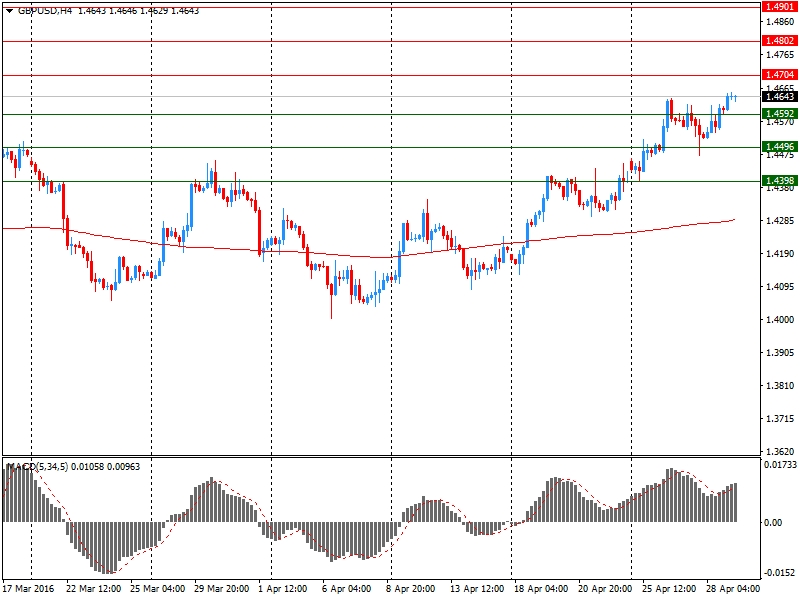Click the 1.4095 price axis label
Image resolution: width=800 pixels, height=600 pixels.
pos(780,287)
